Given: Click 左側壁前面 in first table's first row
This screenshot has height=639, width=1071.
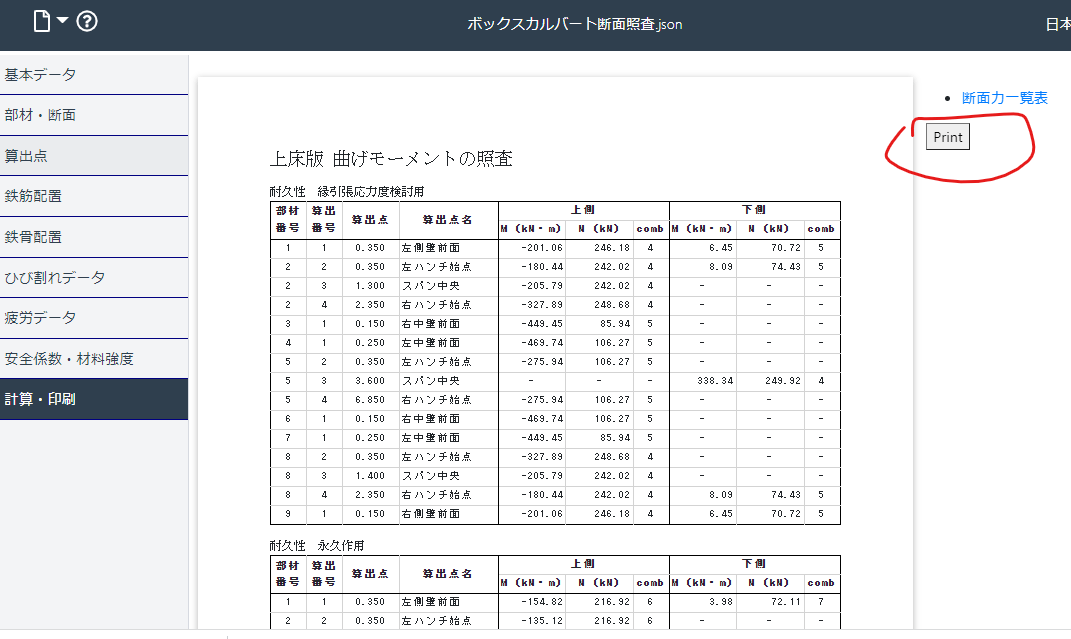Looking at the screenshot, I should 431,248.
